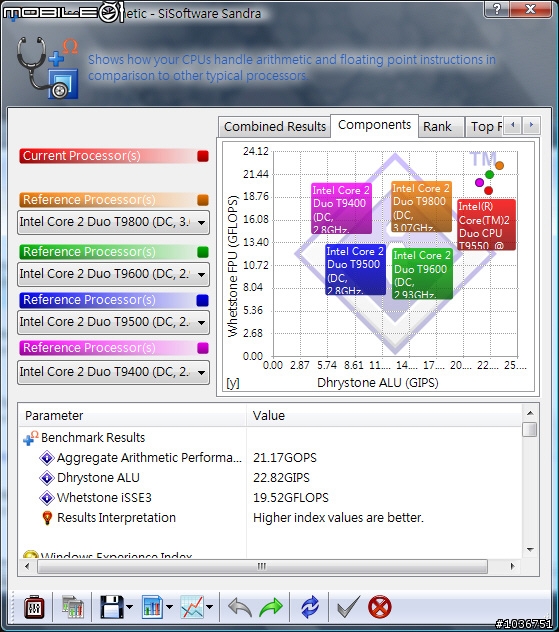559x632 pixels.
Task: Click the magenta reference processor color square
Action: pos(203,348)
